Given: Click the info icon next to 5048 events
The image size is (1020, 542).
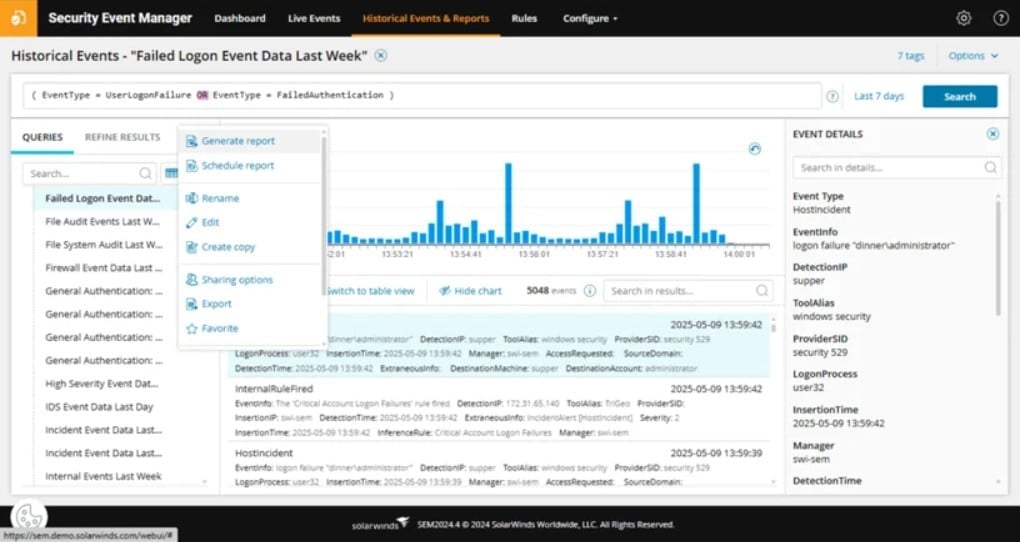Looking at the screenshot, I should 589,291.
